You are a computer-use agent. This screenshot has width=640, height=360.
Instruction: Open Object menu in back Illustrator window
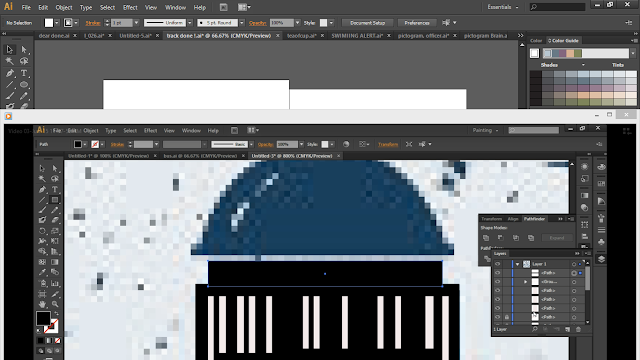pyautogui.click(x=64, y=7)
